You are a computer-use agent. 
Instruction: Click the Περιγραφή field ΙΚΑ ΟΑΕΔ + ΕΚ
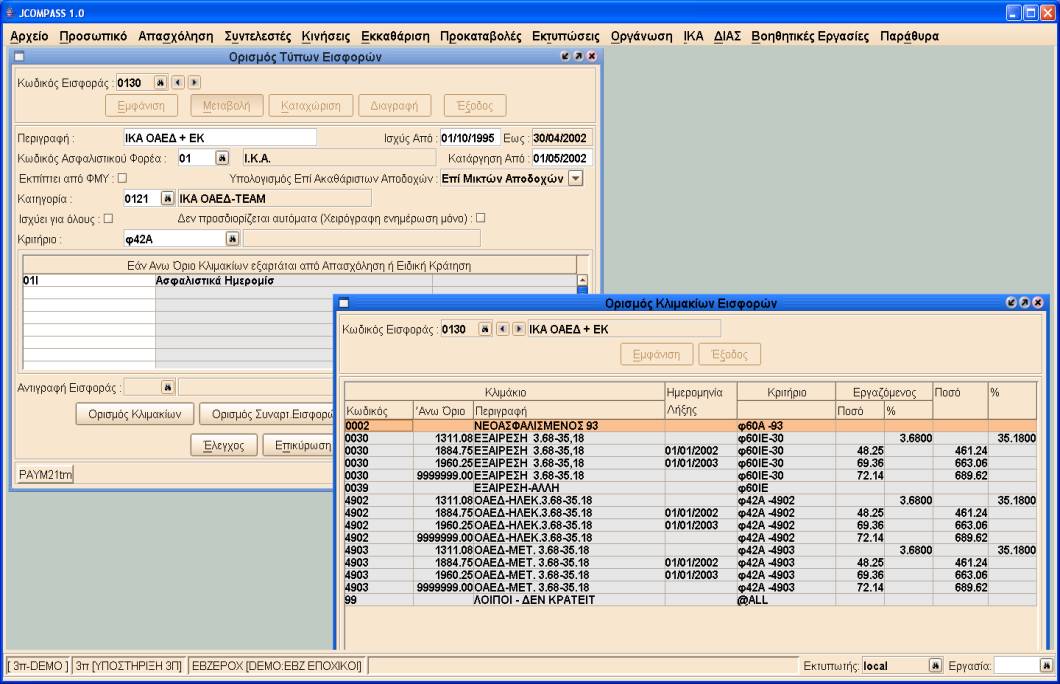point(220,138)
